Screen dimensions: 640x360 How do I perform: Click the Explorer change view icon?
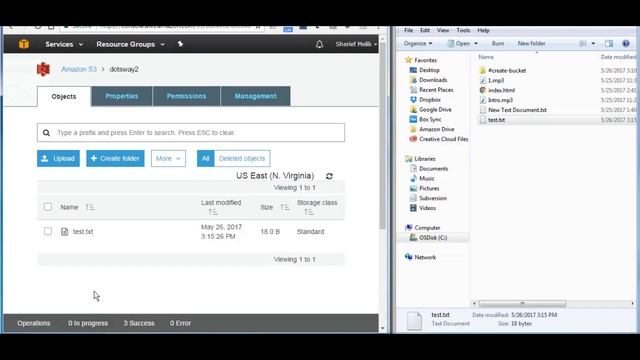tap(583, 43)
